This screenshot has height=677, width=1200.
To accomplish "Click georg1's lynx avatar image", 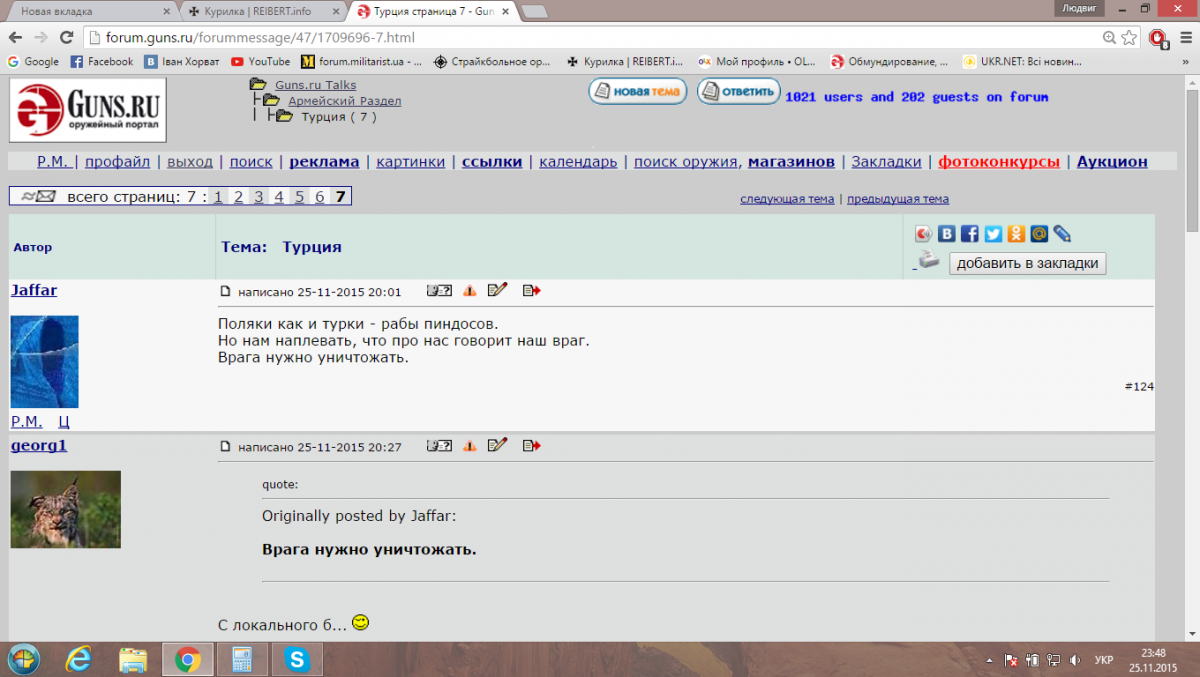I will (66, 509).
